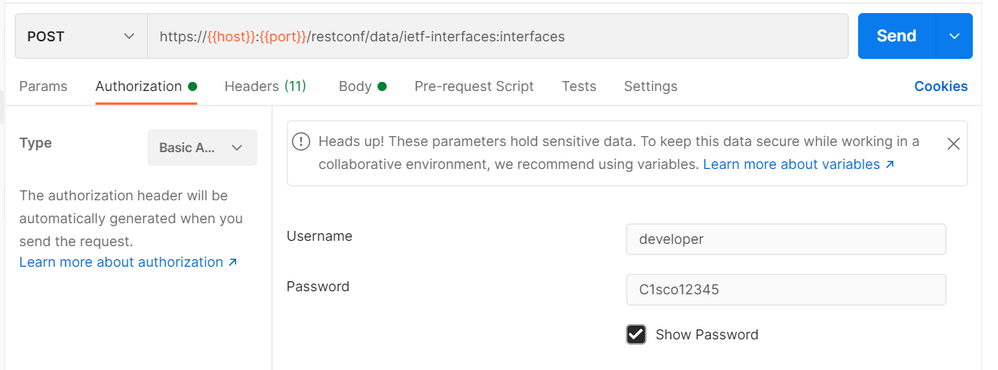Click the green dot beside Body tab
The image size is (998, 370).
382,87
